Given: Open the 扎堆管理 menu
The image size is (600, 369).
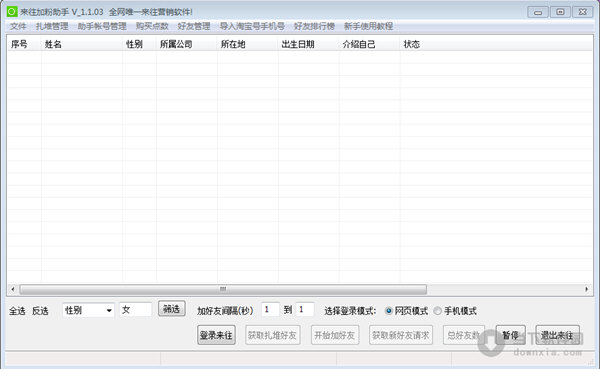Looking at the screenshot, I should (x=52, y=26).
